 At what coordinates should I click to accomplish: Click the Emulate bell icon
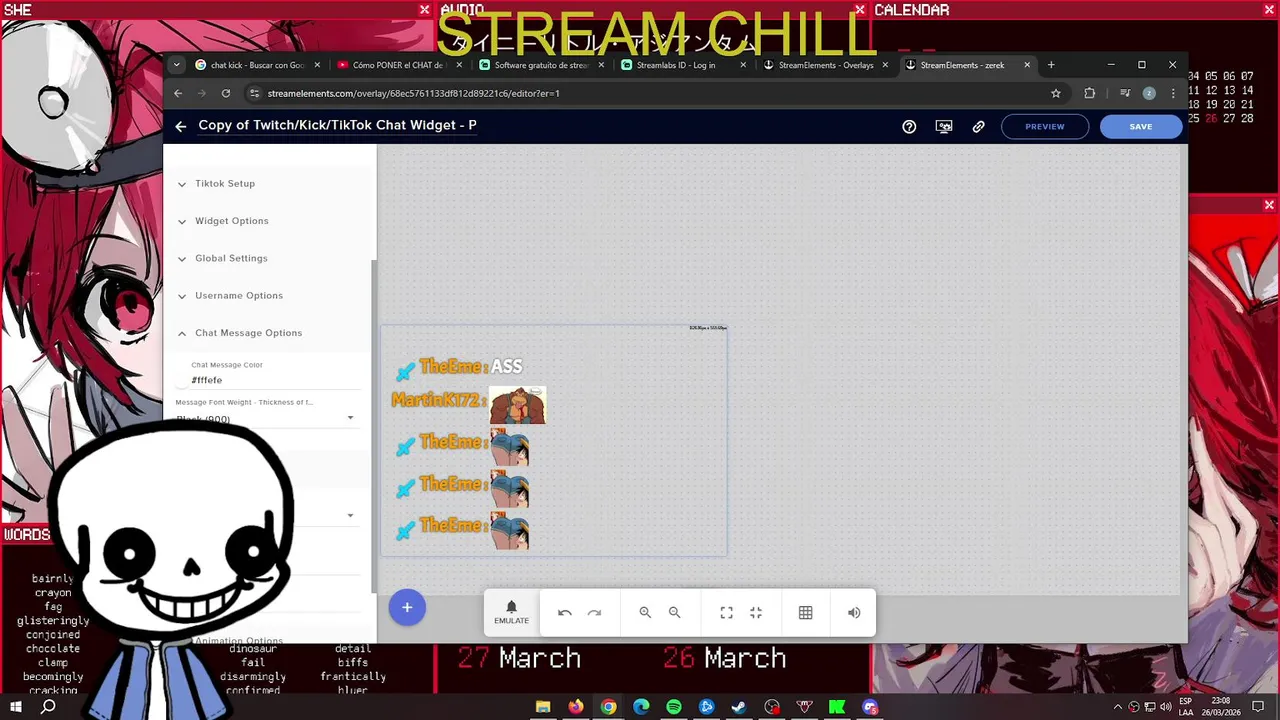[511, 607]
